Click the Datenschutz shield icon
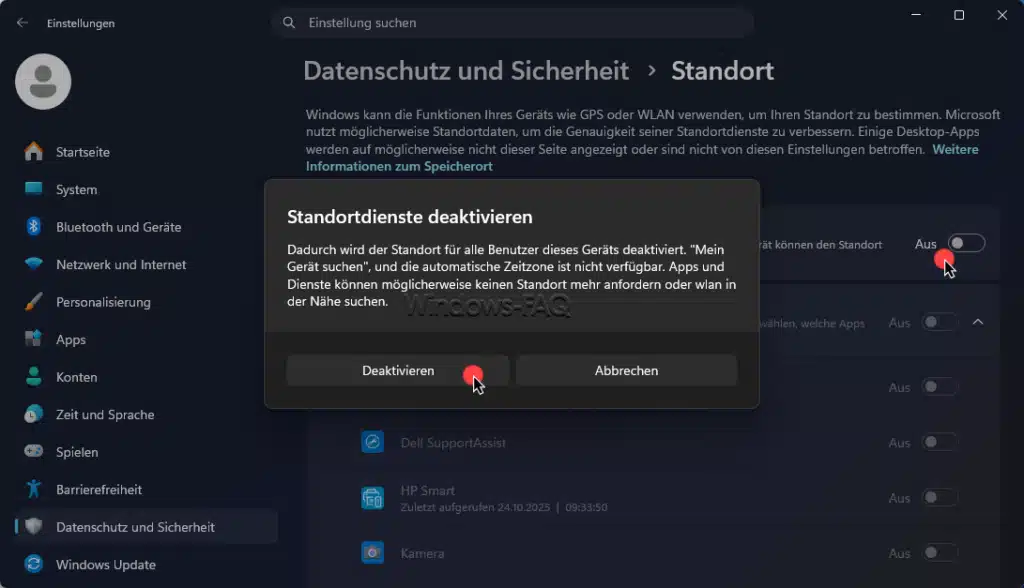Image resolution: width=1024 pixels, height=588 pixels. coord(33,526)
